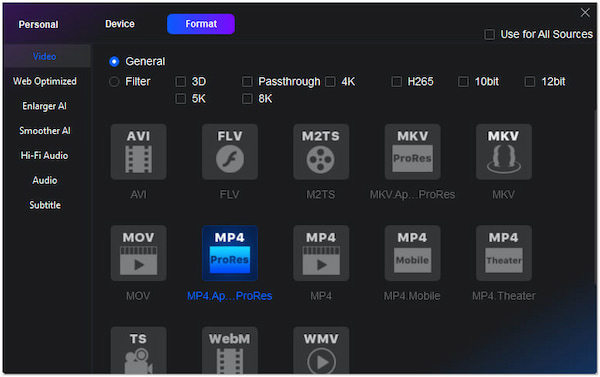Screen dimensions: 600x377
Task: Select the Filter radio button
Action: [x=114, y=82]
